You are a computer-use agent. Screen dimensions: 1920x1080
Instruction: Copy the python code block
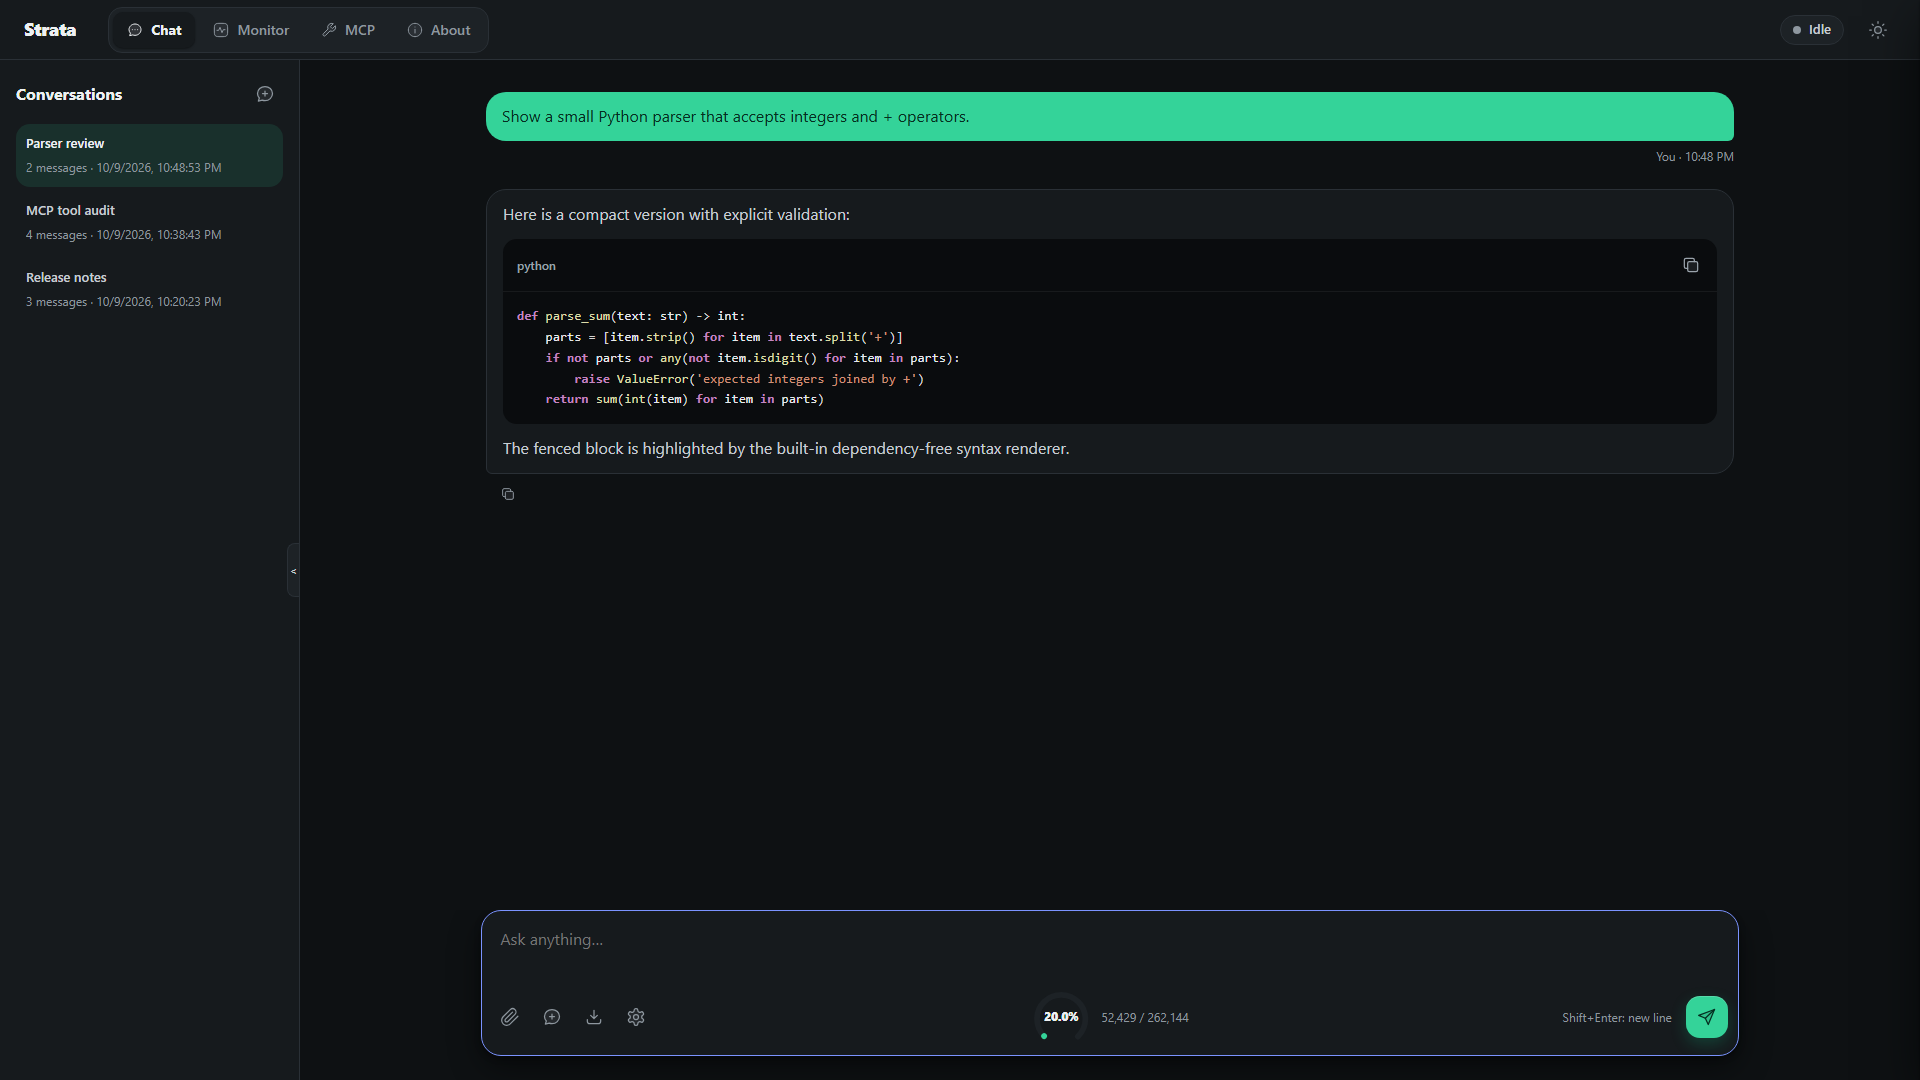pyautogui.click(x=1690, y=265)
